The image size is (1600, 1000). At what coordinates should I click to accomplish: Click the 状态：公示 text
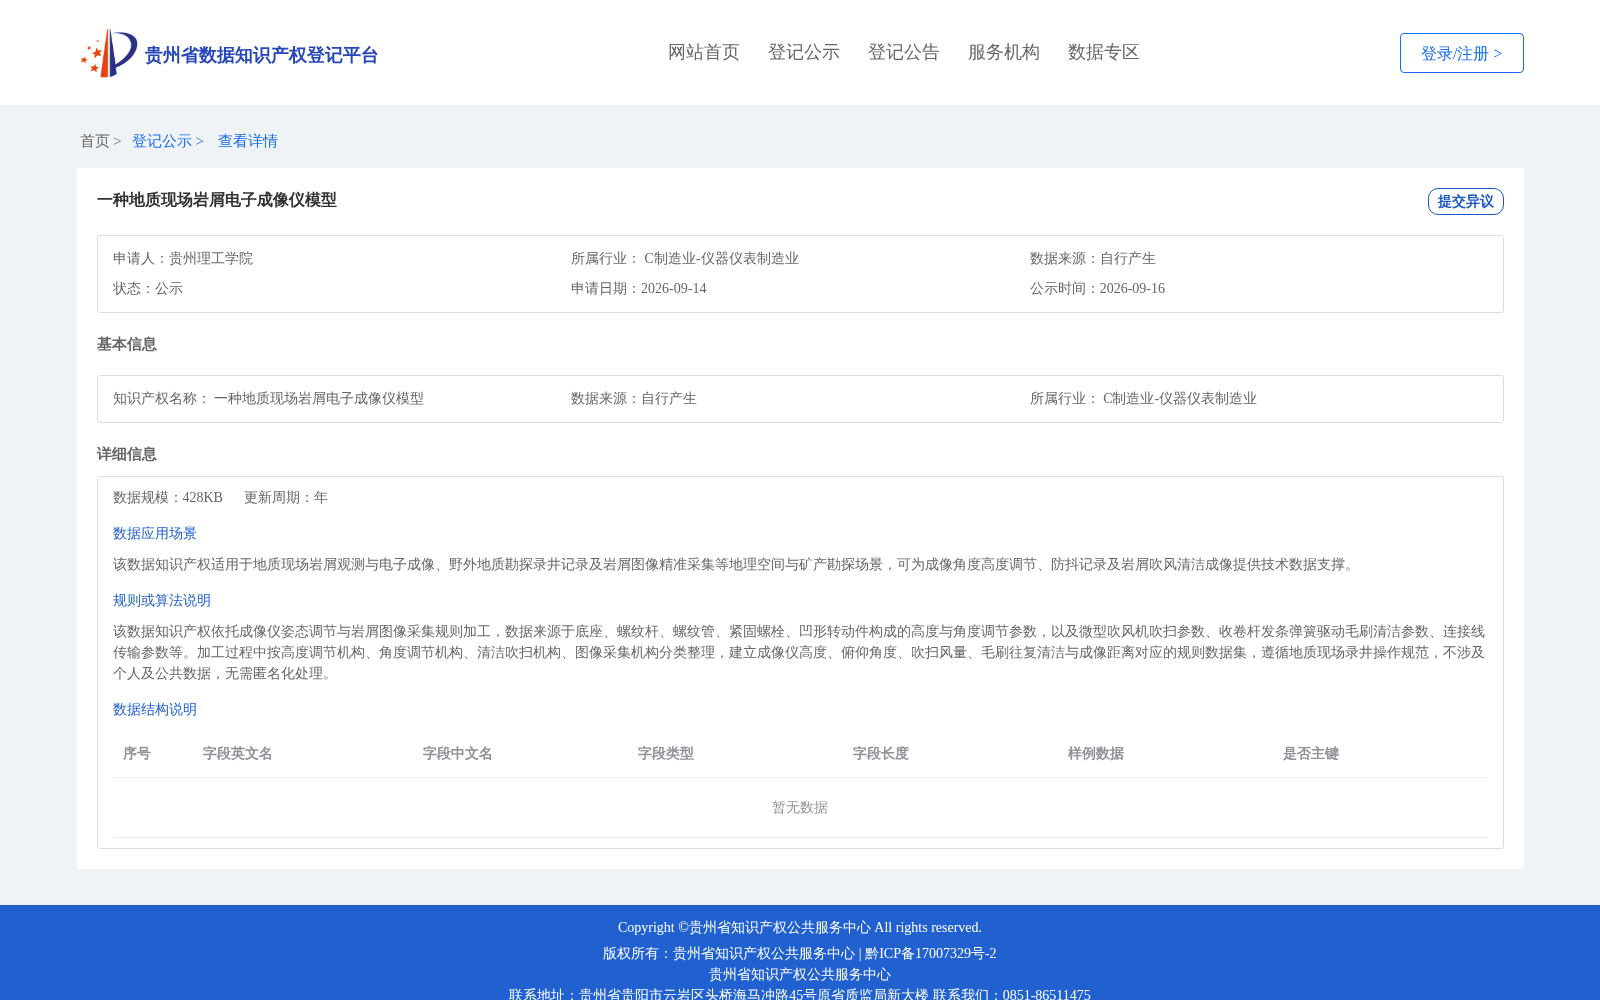pyautogui.click(x=148, y=288)
